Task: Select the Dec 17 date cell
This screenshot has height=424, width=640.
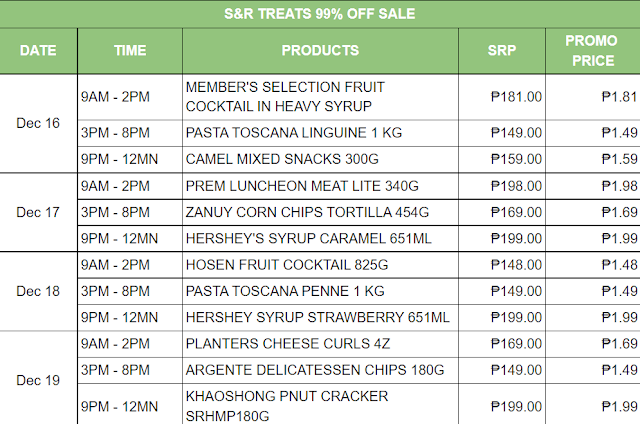Action: 38,212
